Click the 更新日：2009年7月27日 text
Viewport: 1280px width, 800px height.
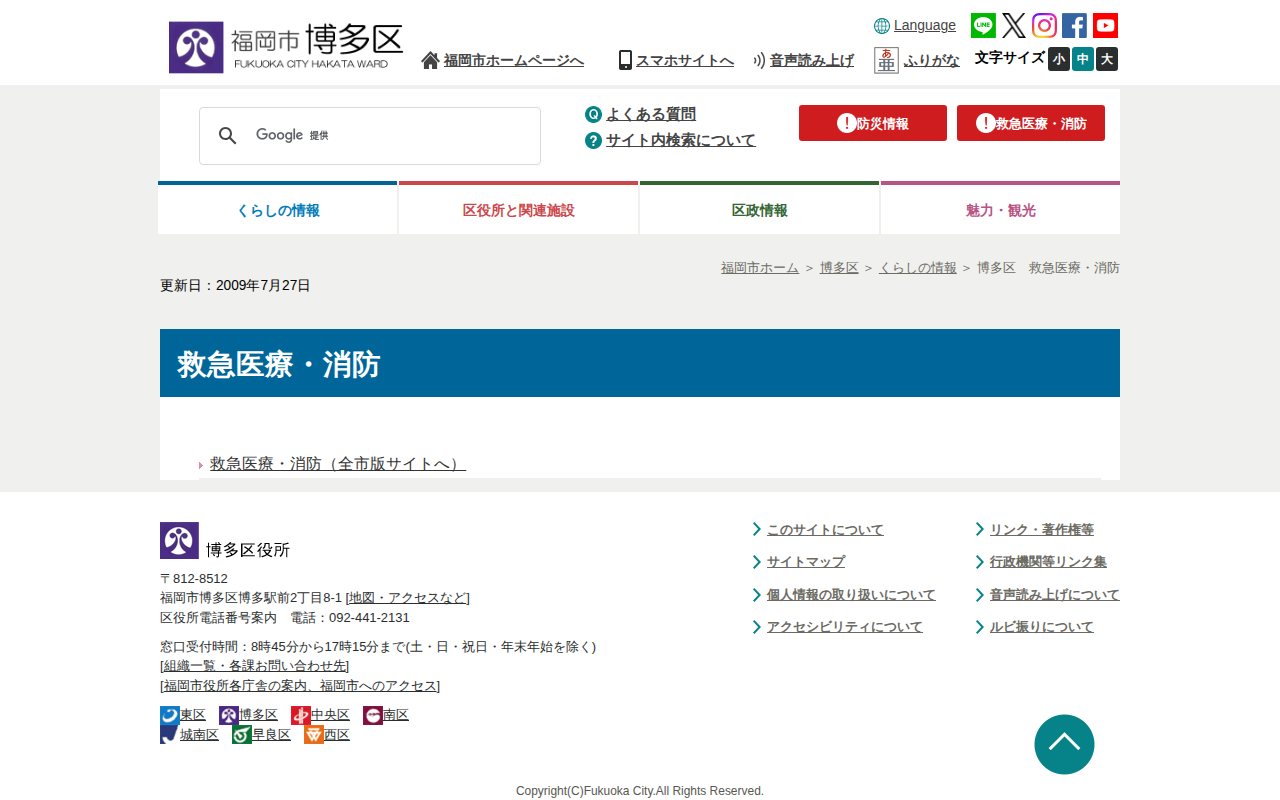tap(235, 285)
